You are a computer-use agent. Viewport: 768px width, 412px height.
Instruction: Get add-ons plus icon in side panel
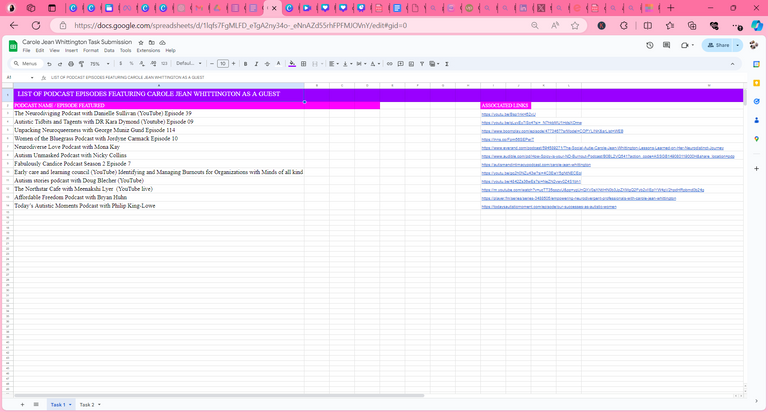click(x=757, y=169)
